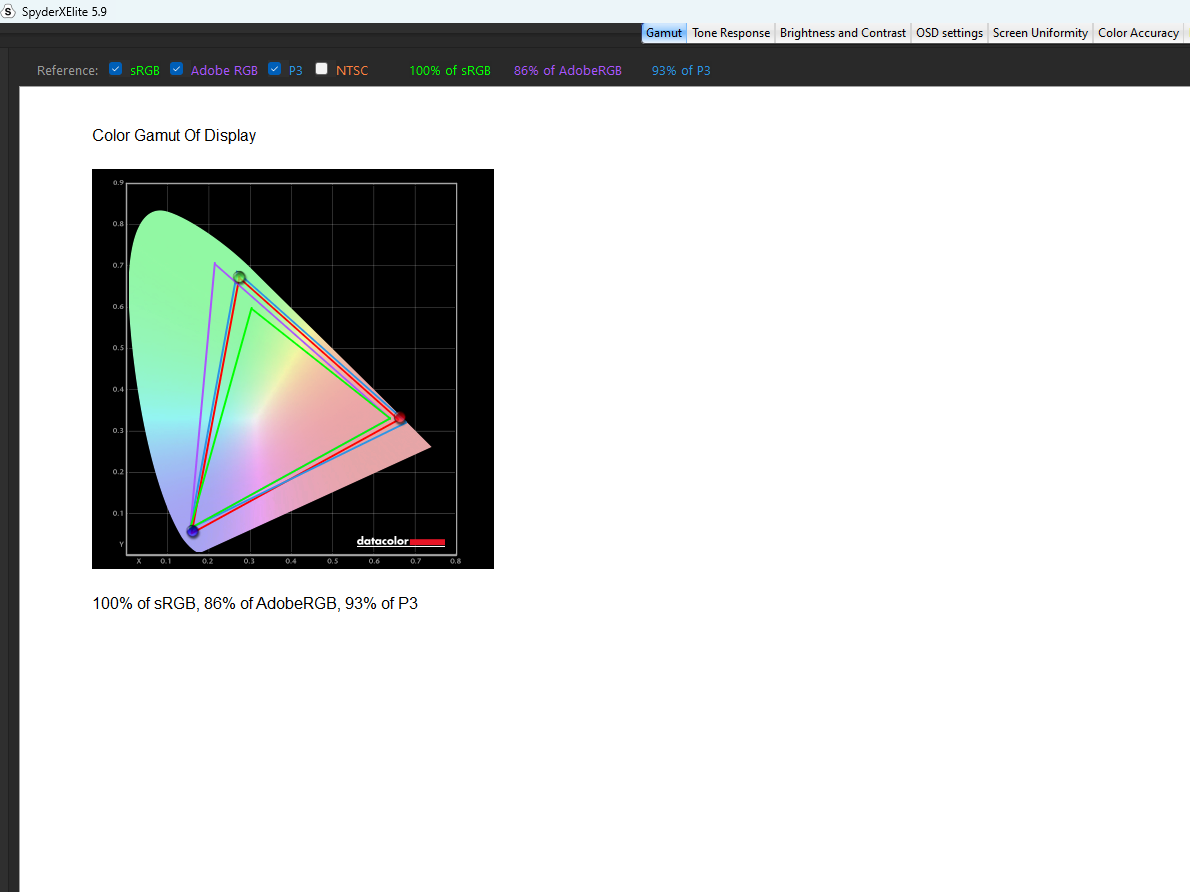The height and width of the screenshot is (892, 1190).
Task: Click the gamut summary text below the chart
Action: coord(255,604)
